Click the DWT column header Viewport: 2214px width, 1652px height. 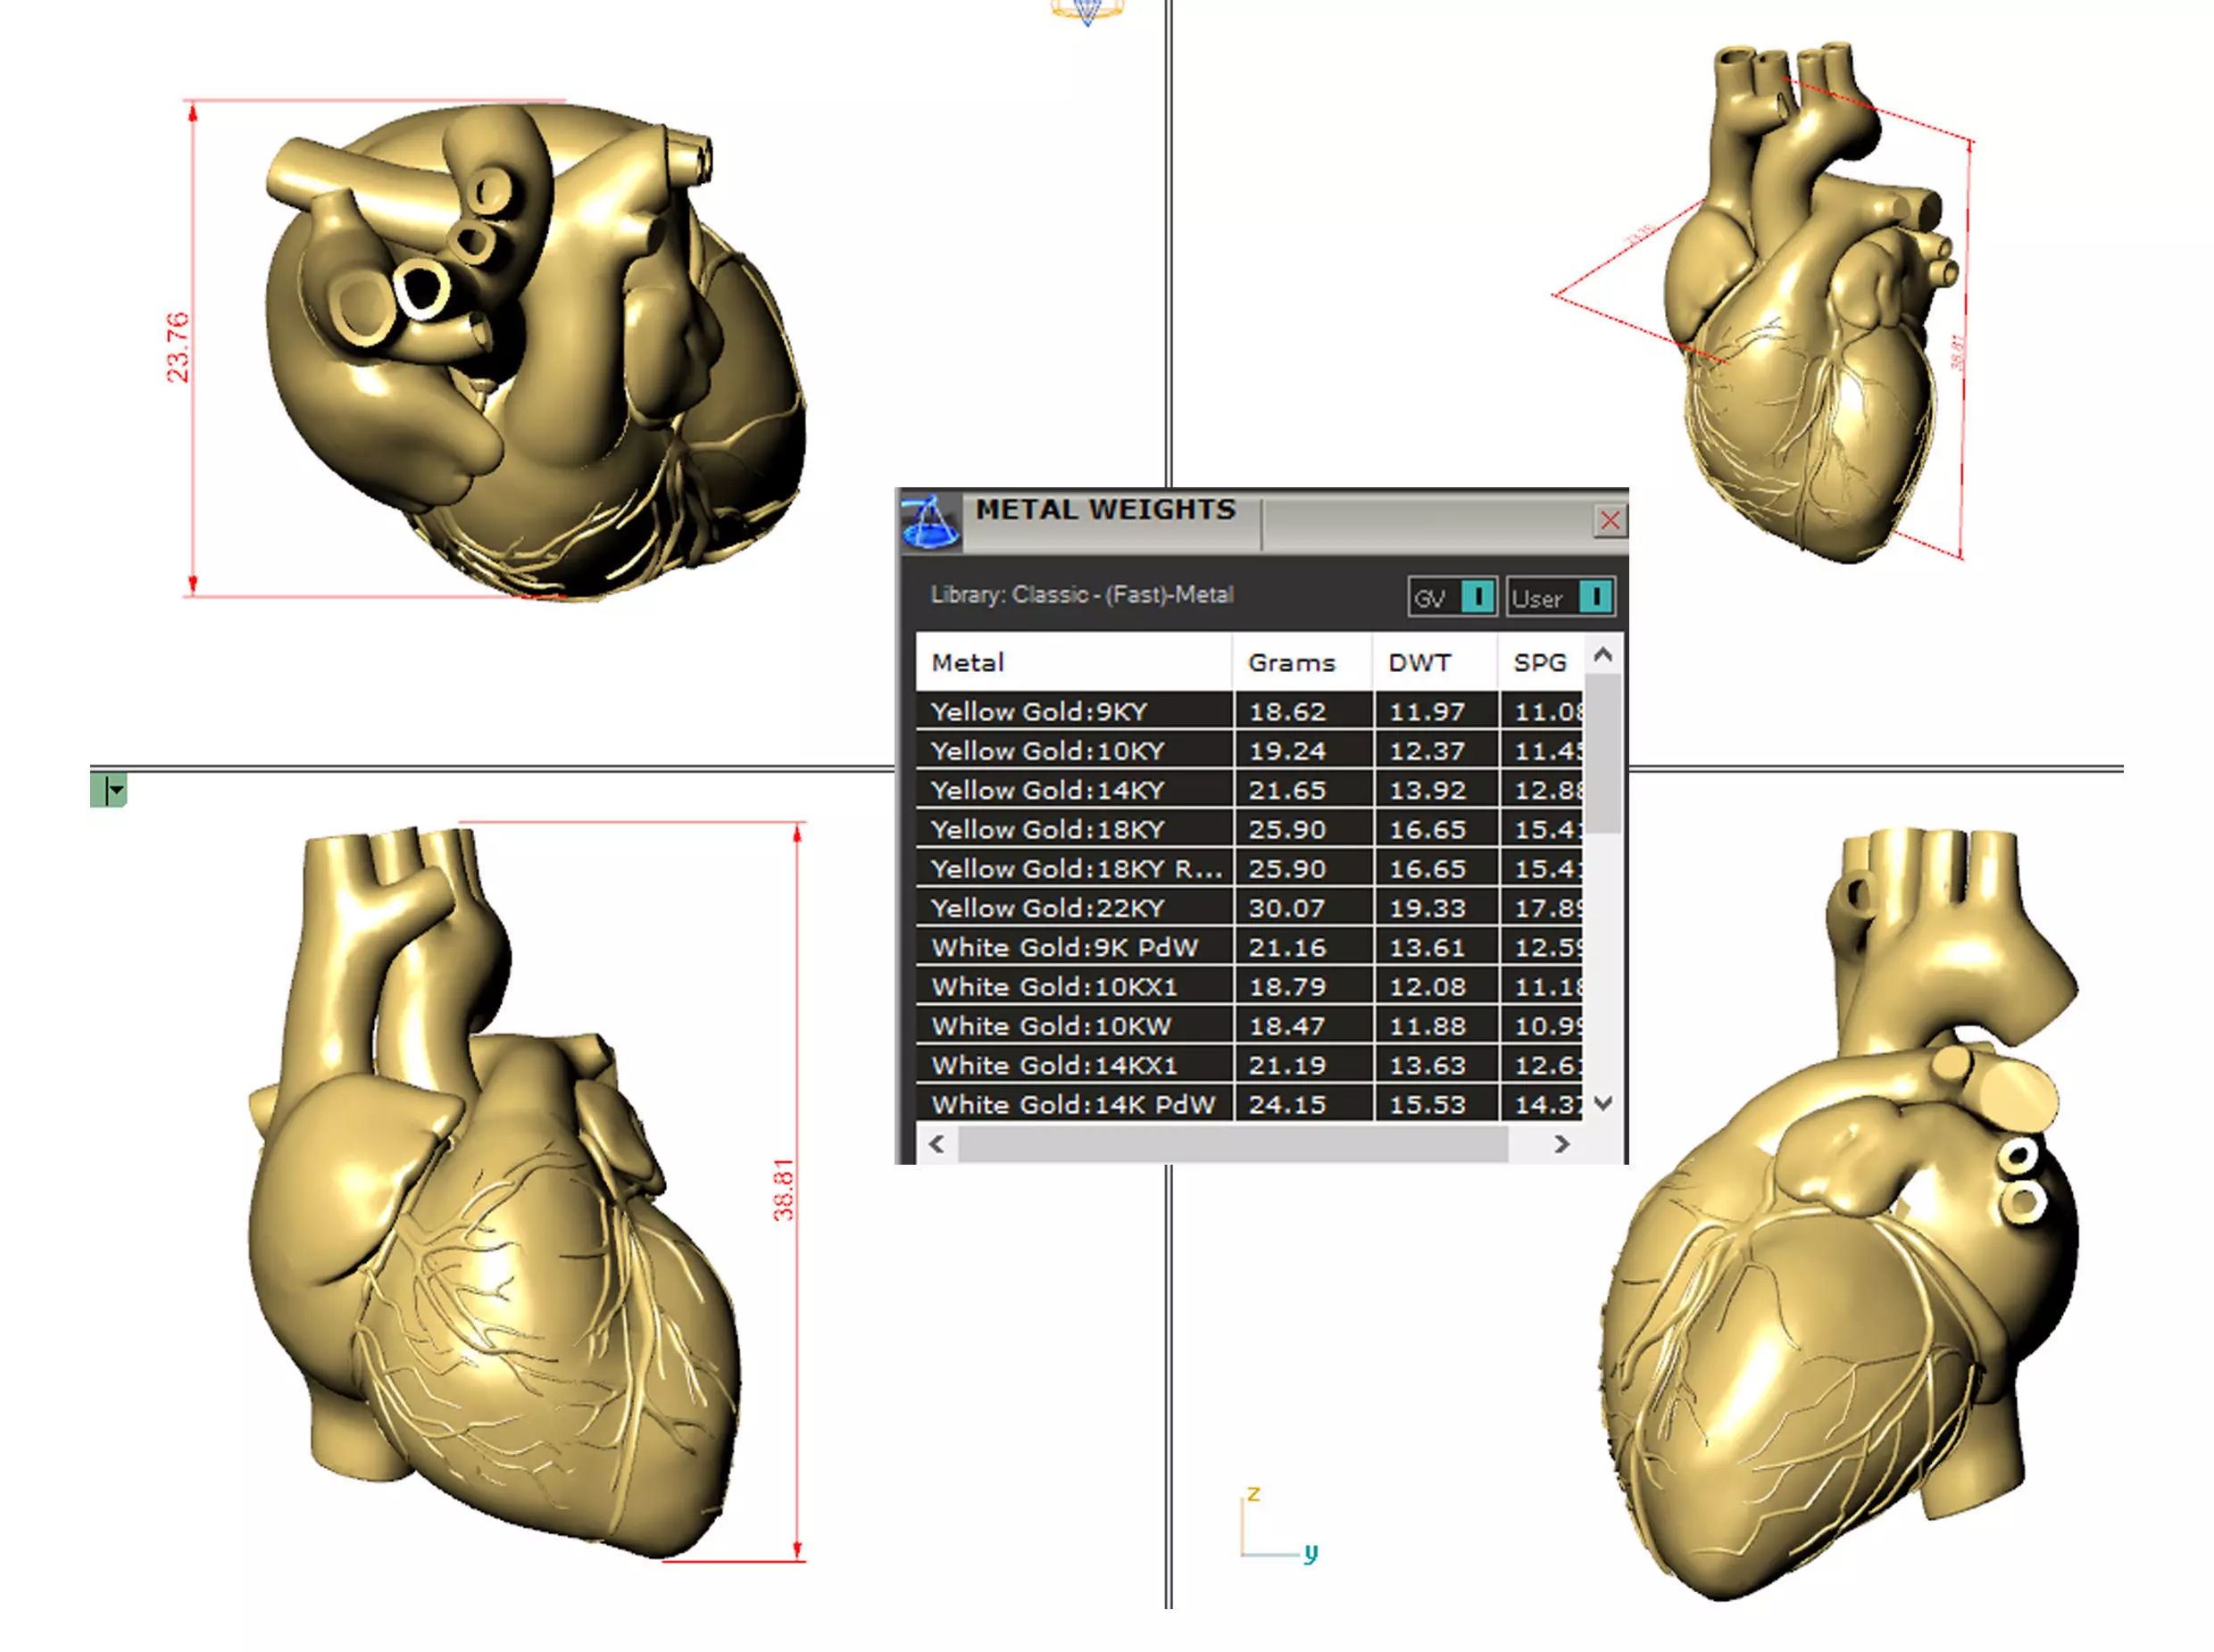pyautogui.click(x=1419, y=662)
